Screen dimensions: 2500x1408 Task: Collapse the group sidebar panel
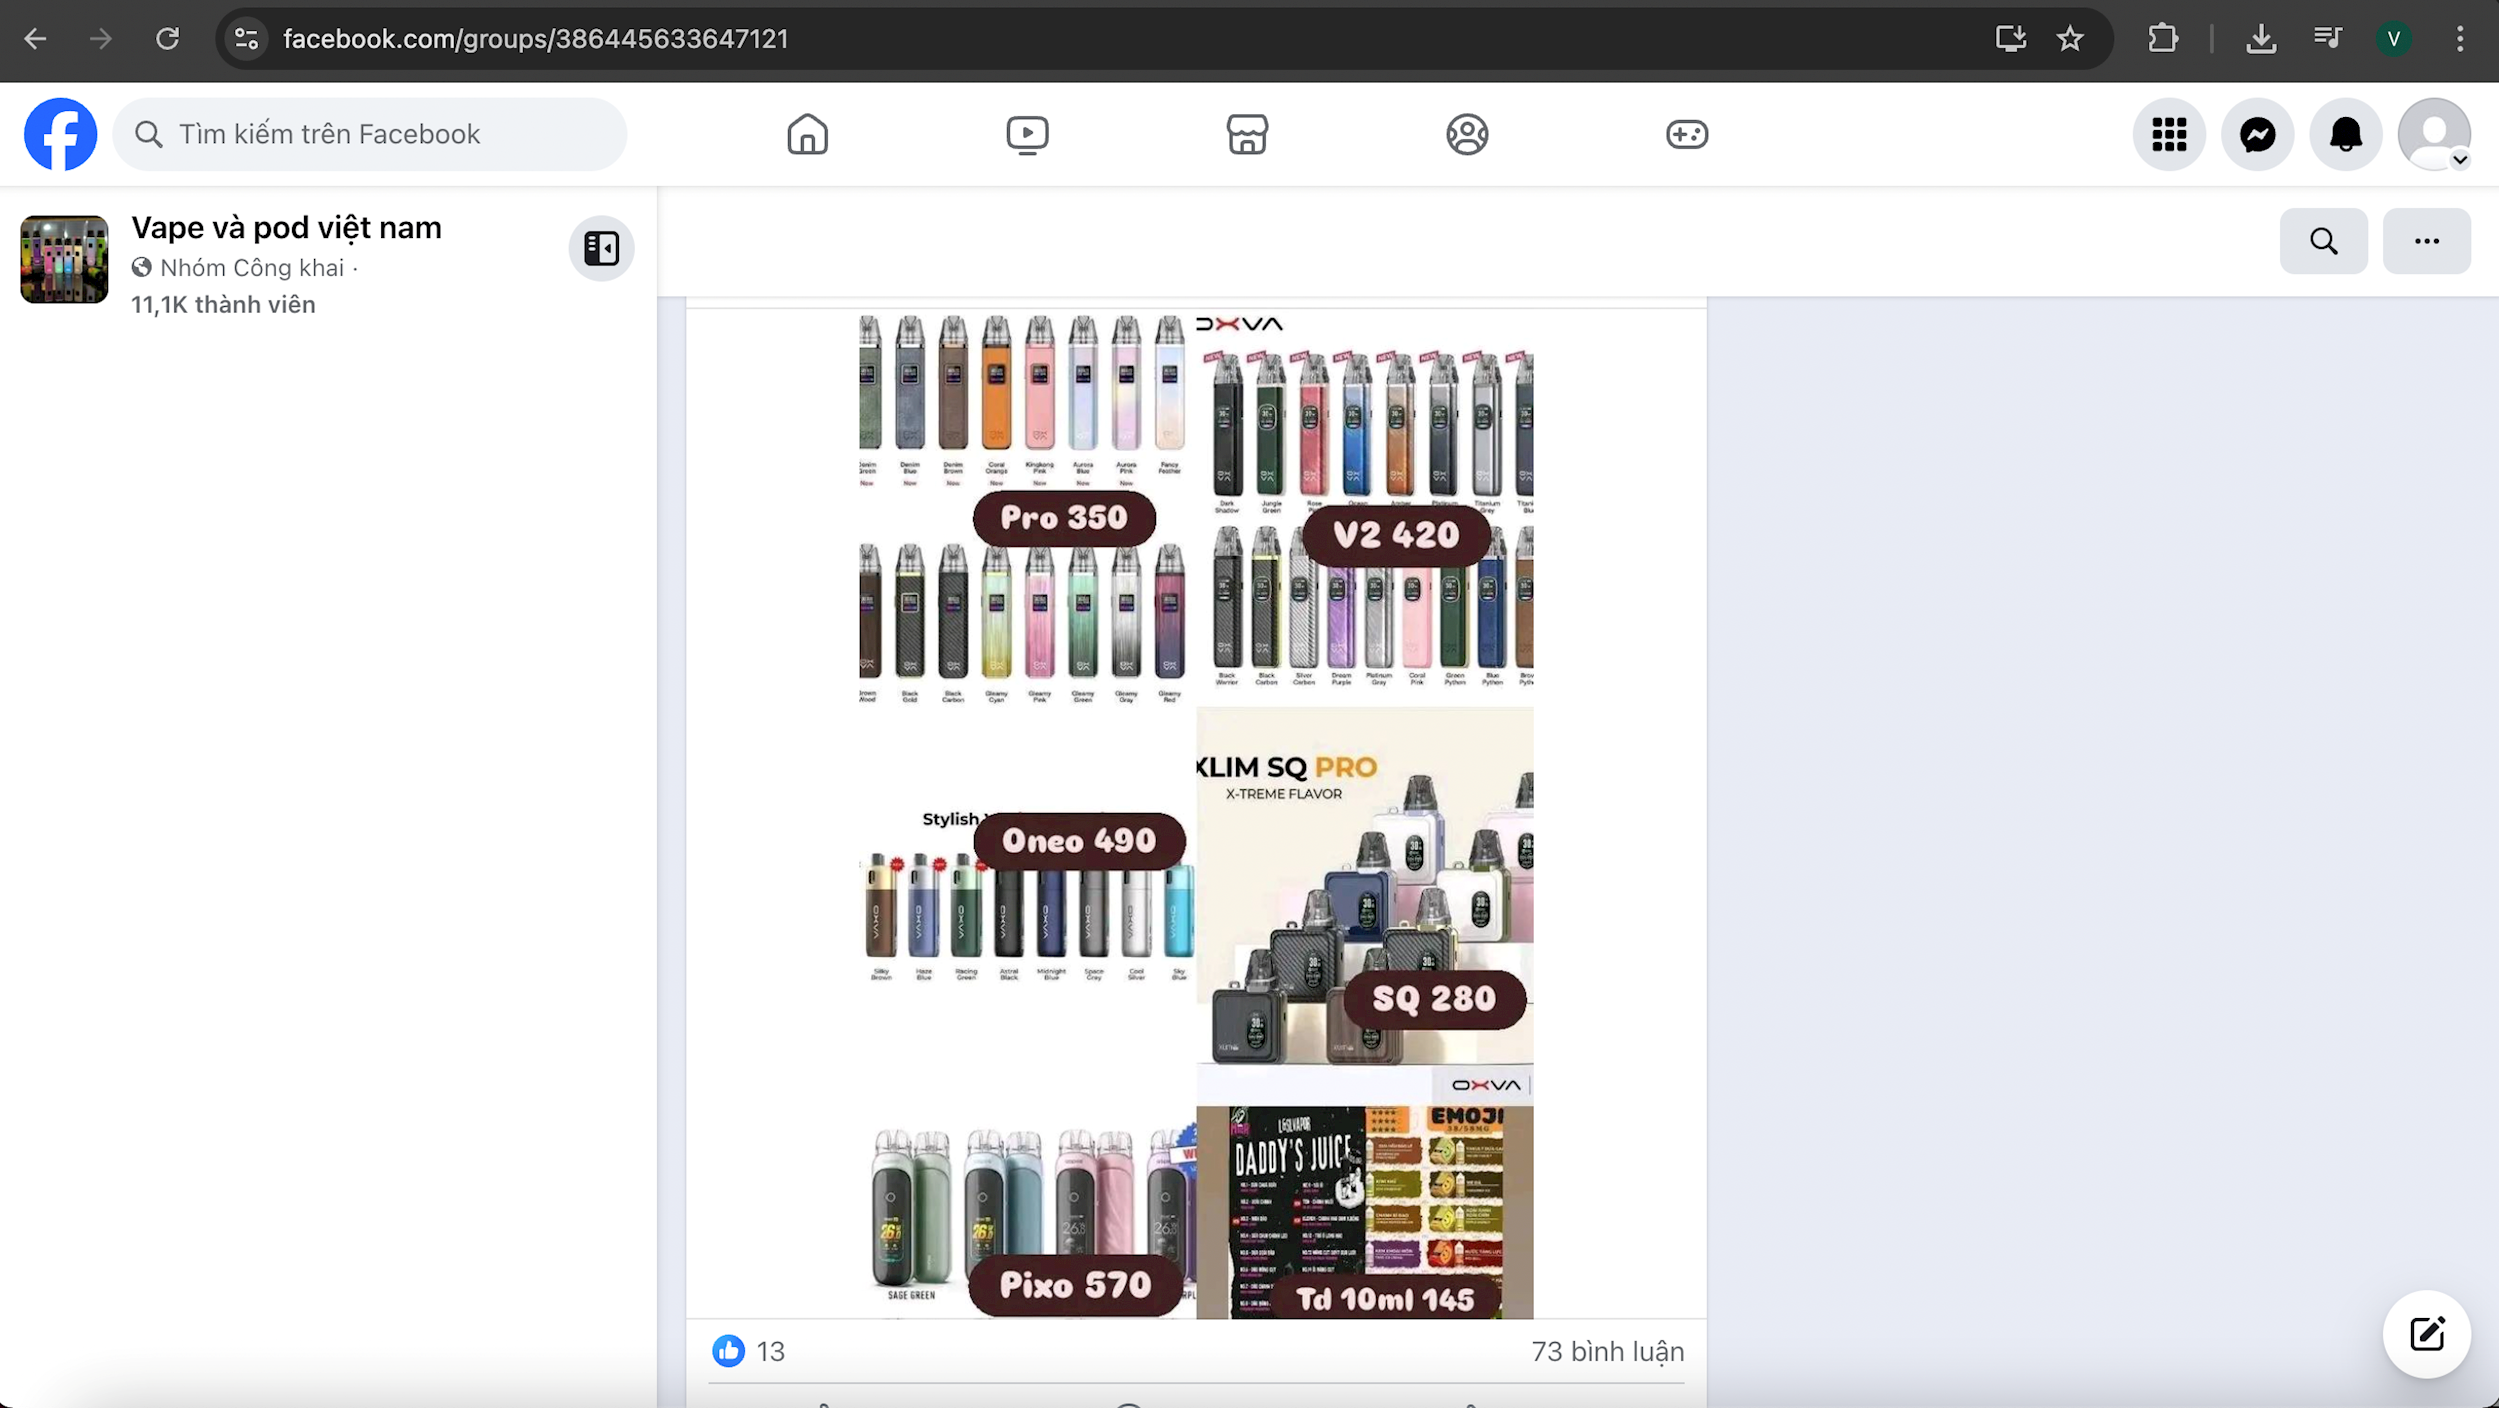click(x=601, y=248)
